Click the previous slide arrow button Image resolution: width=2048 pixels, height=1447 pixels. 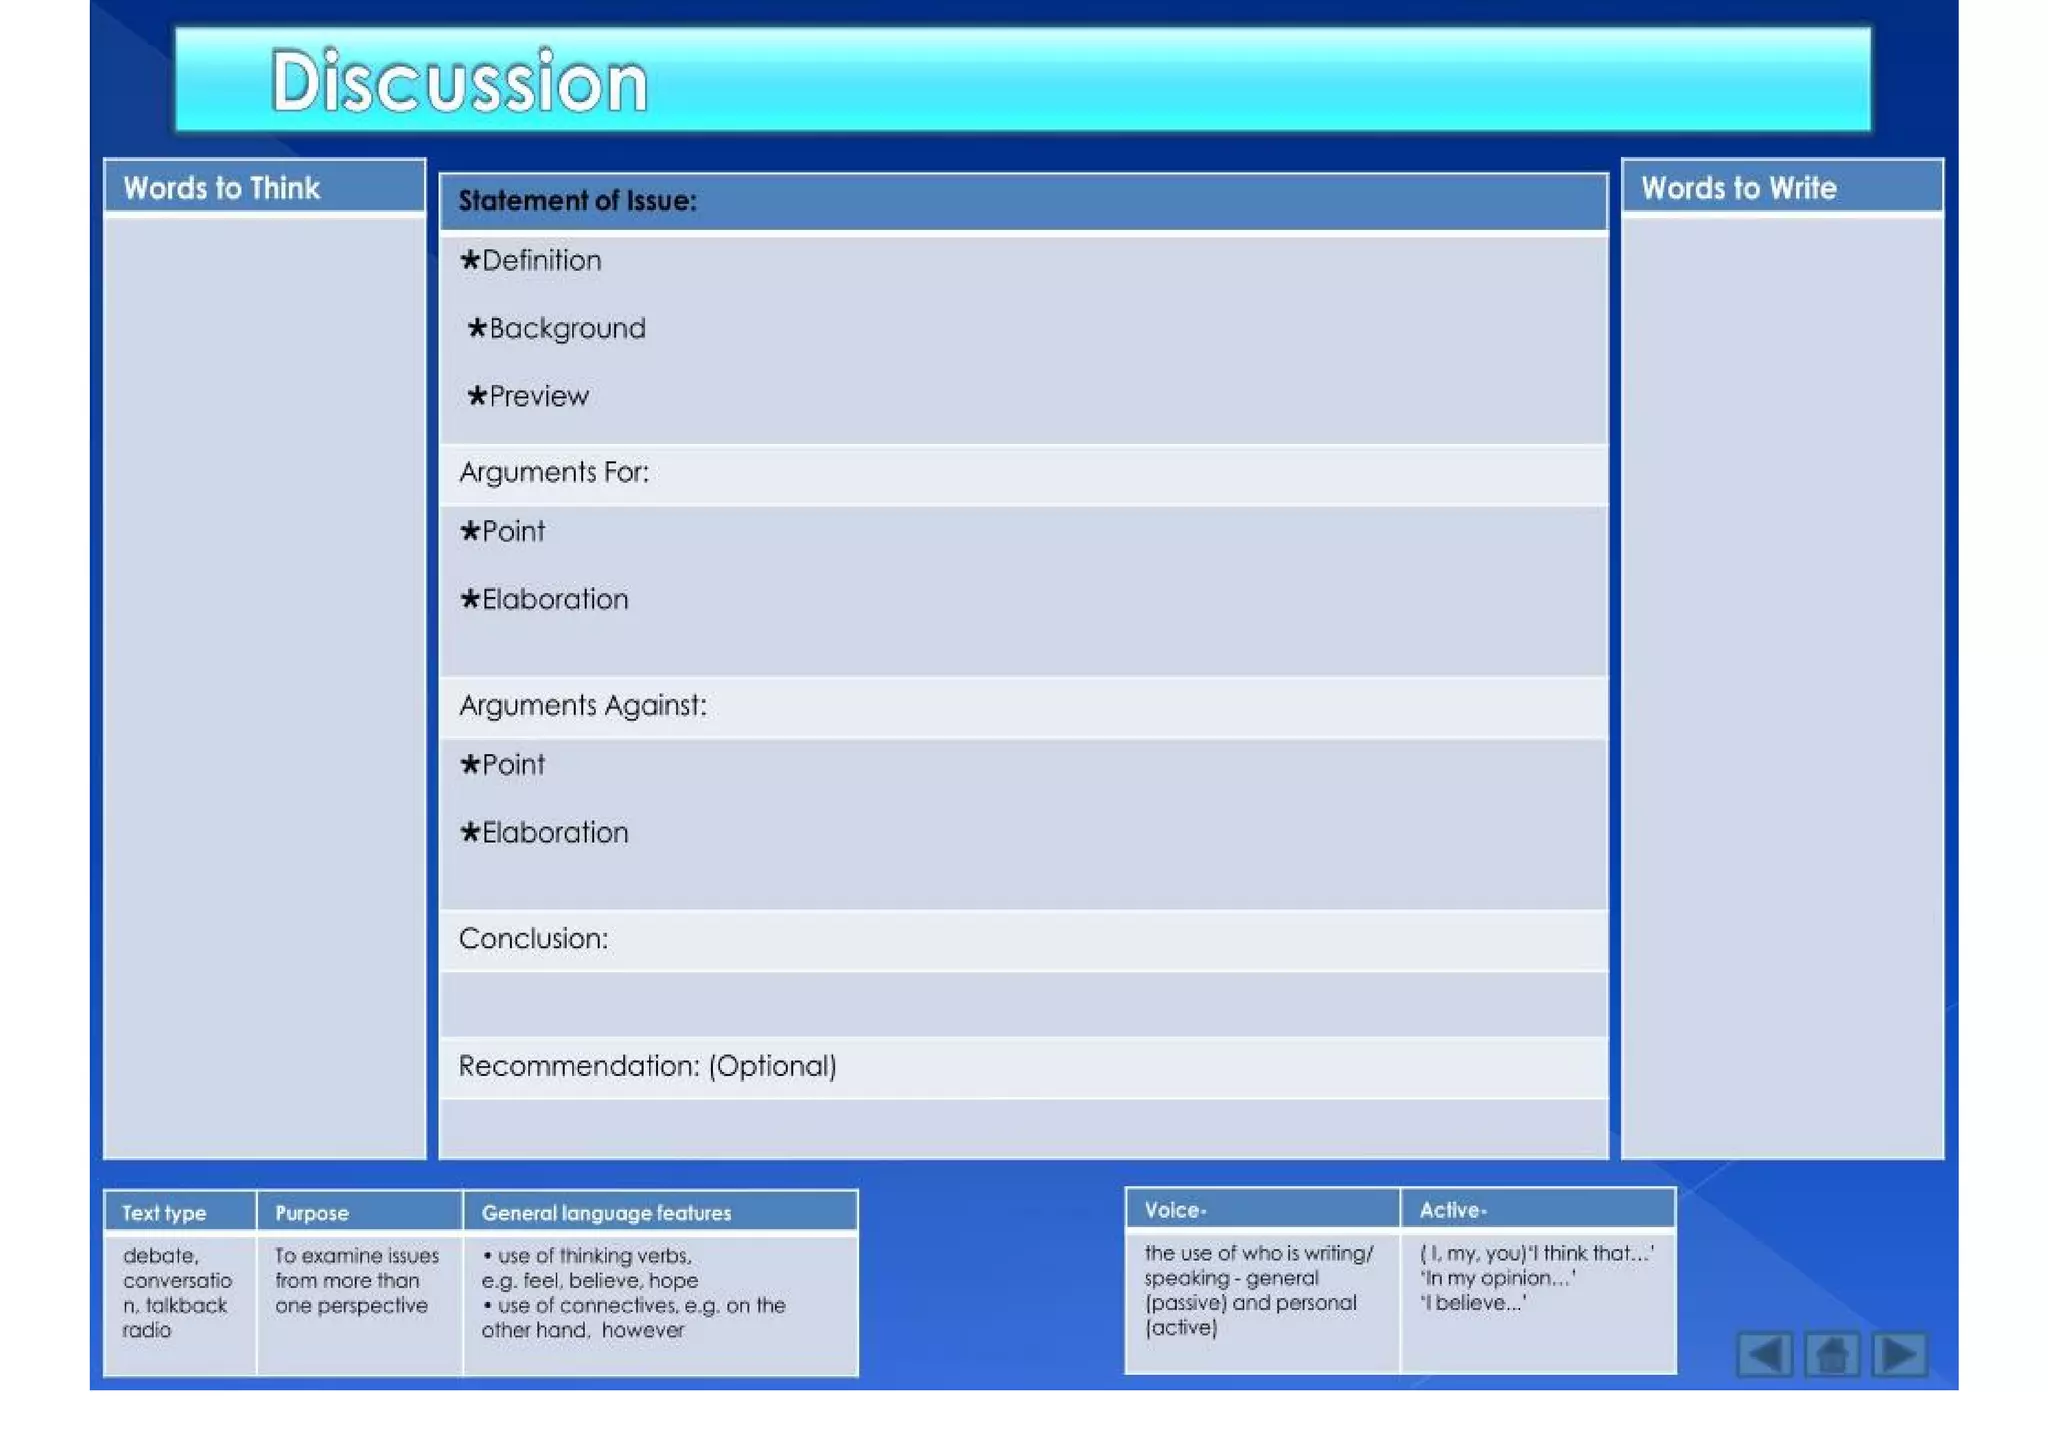point(1764,1355)
